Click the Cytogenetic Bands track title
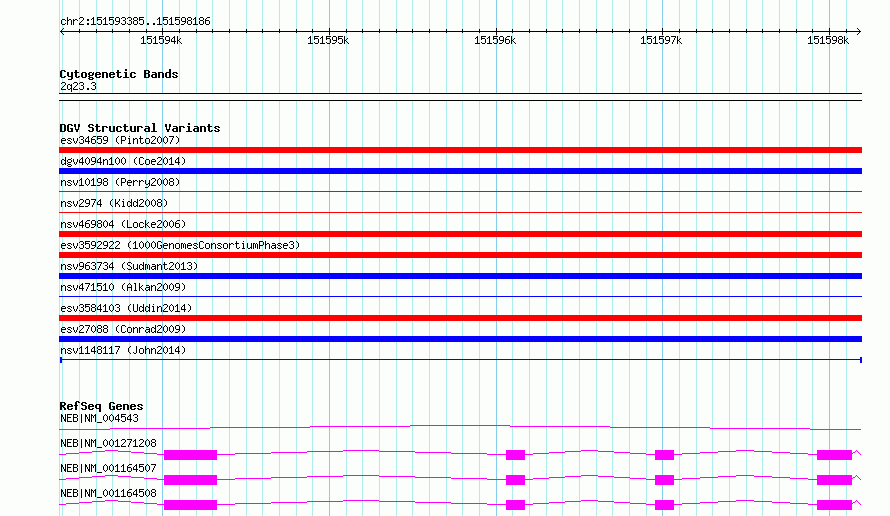Viewport: 890px width, 516px height. [x=119, y=74]
